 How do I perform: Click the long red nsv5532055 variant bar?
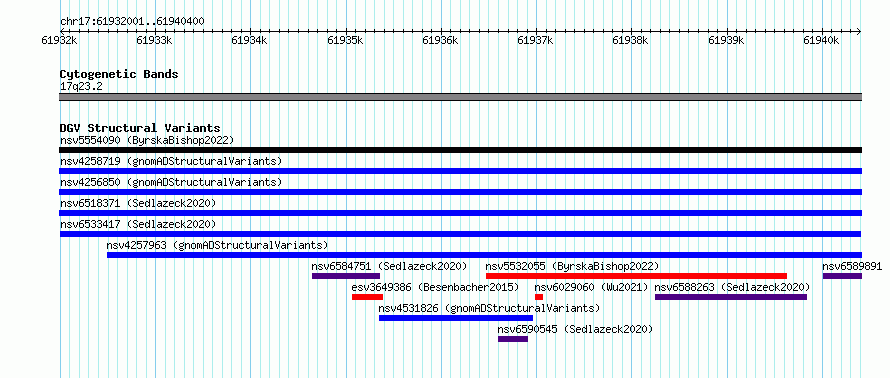[636, 276]
